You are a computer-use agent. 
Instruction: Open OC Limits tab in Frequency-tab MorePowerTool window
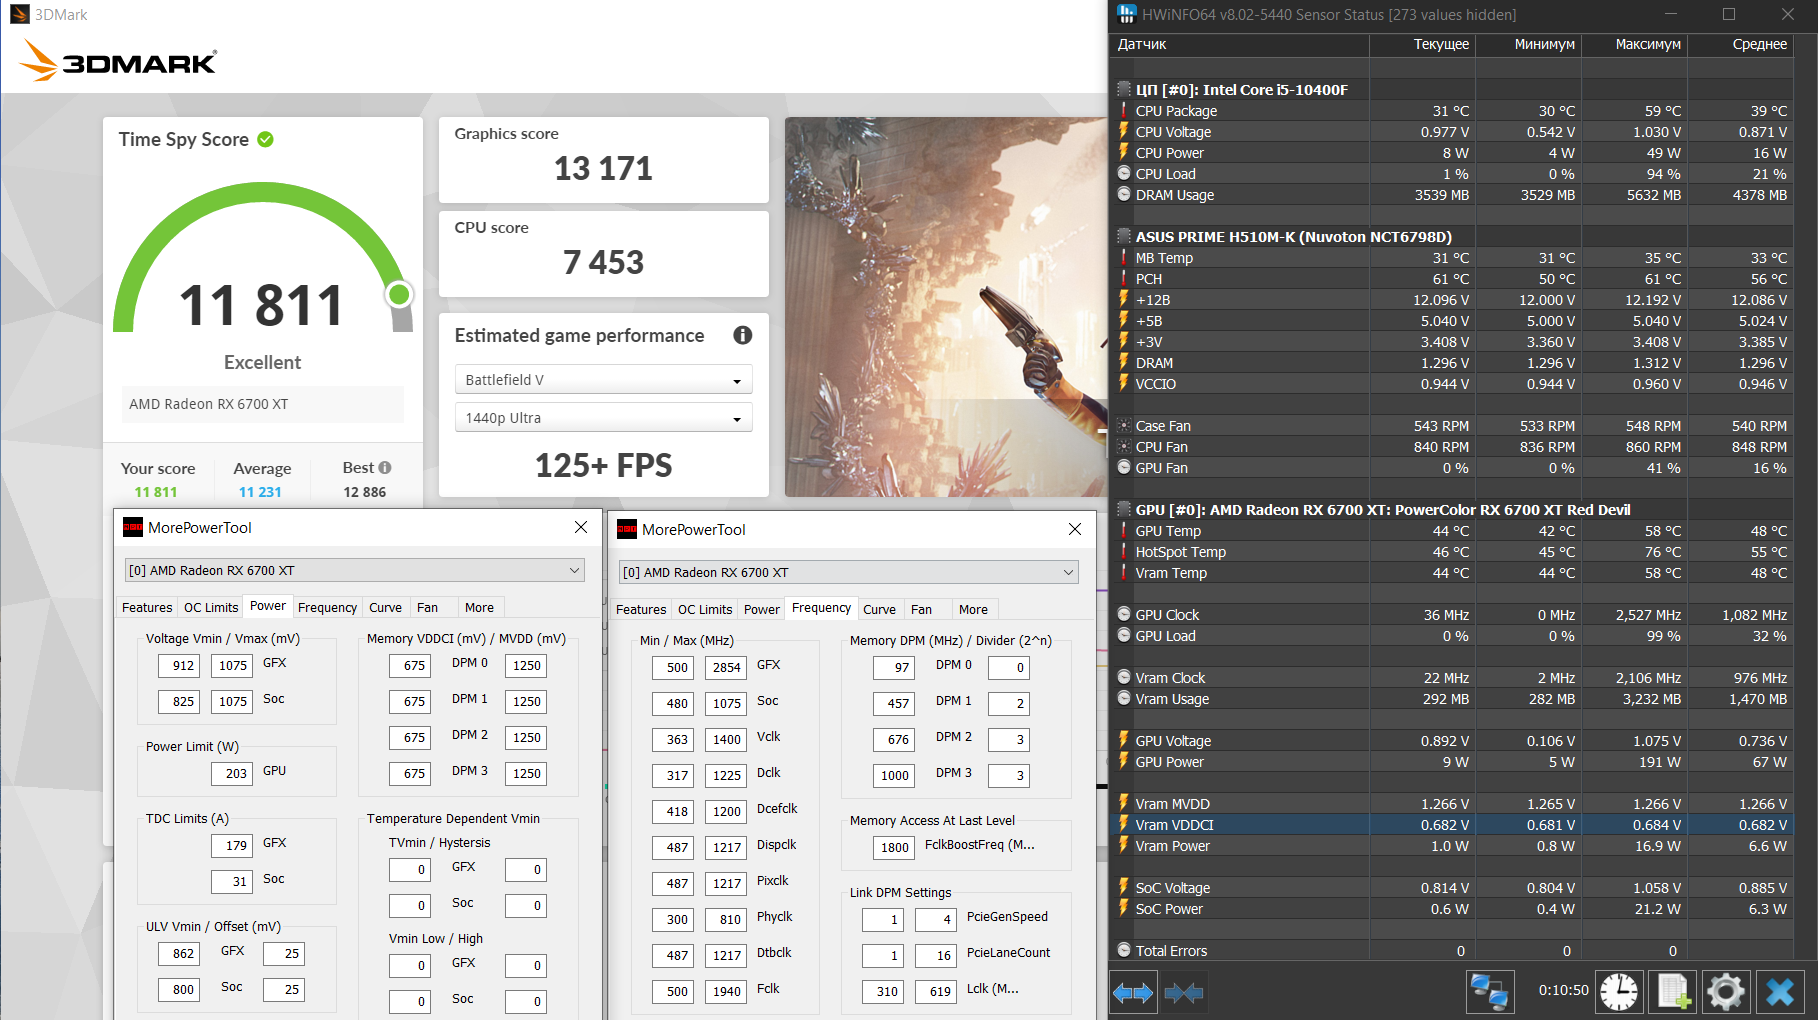coord(705,609)
